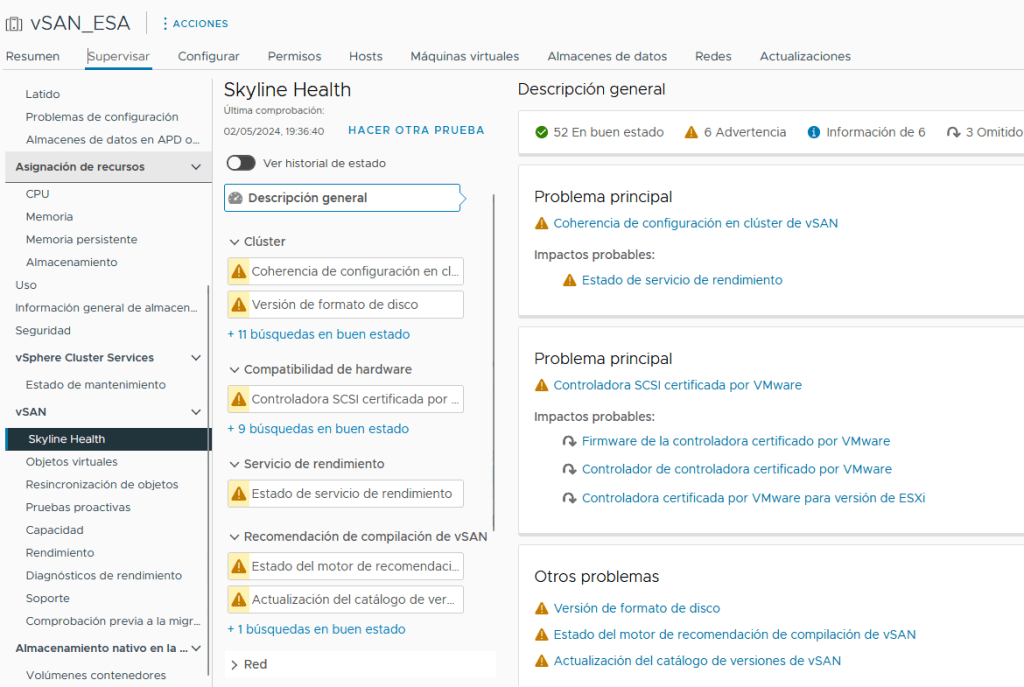Collapse the vSAN sidebar group
The height and width of the screenshot is (687, 1024).
pyautogui.click(x=196, y=412)
